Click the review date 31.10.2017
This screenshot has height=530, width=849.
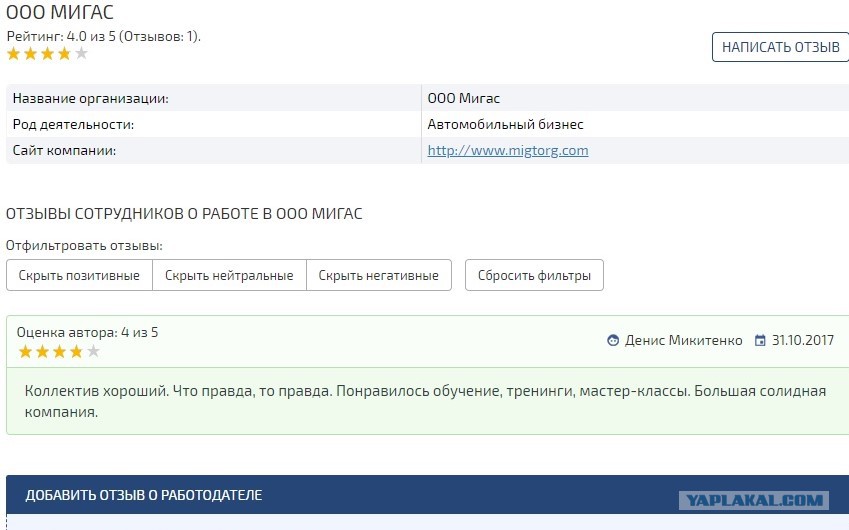click(x=802, y=341)
